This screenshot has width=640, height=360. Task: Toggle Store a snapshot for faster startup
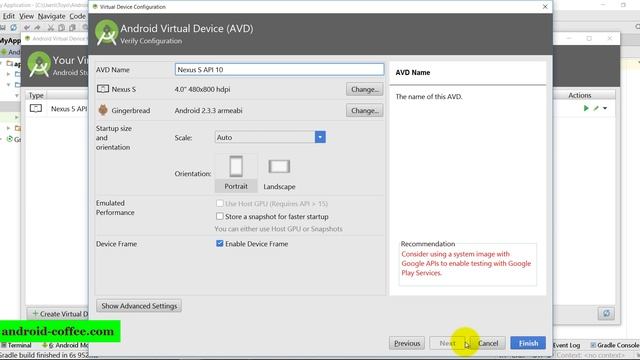coord(220,216)
